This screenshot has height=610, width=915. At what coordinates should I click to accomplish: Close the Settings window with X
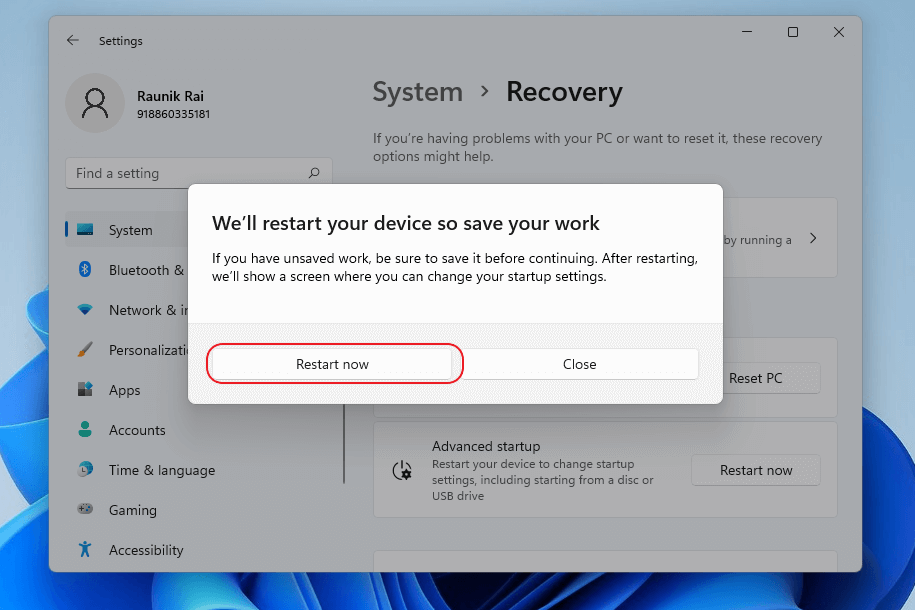(839, 32)
